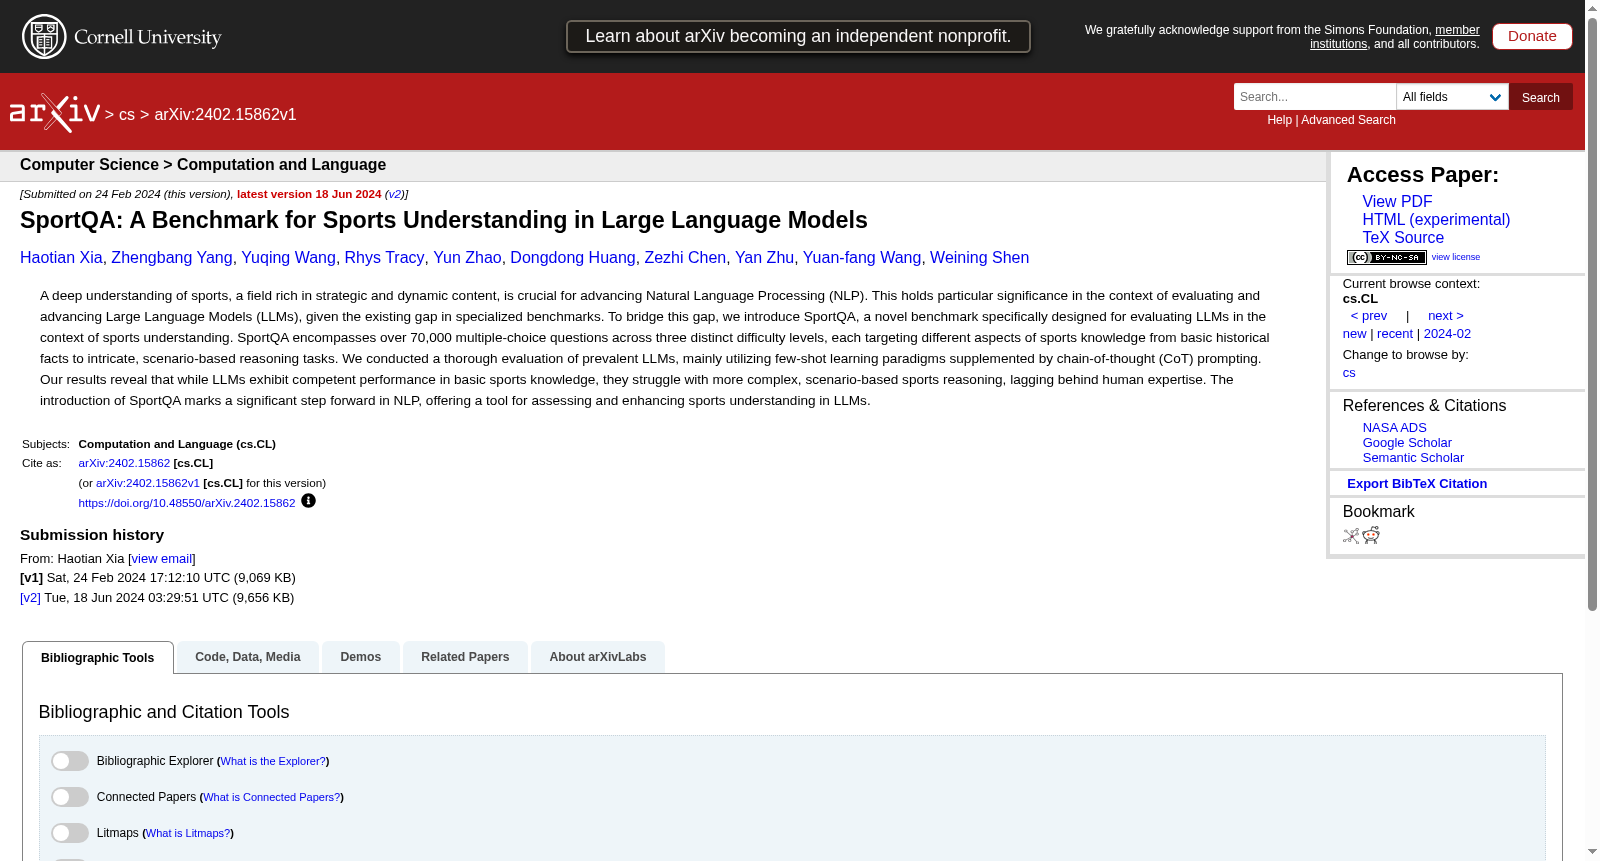Click recent listing link
This screenshot has width=1600, height=861.
point(1395,334)
